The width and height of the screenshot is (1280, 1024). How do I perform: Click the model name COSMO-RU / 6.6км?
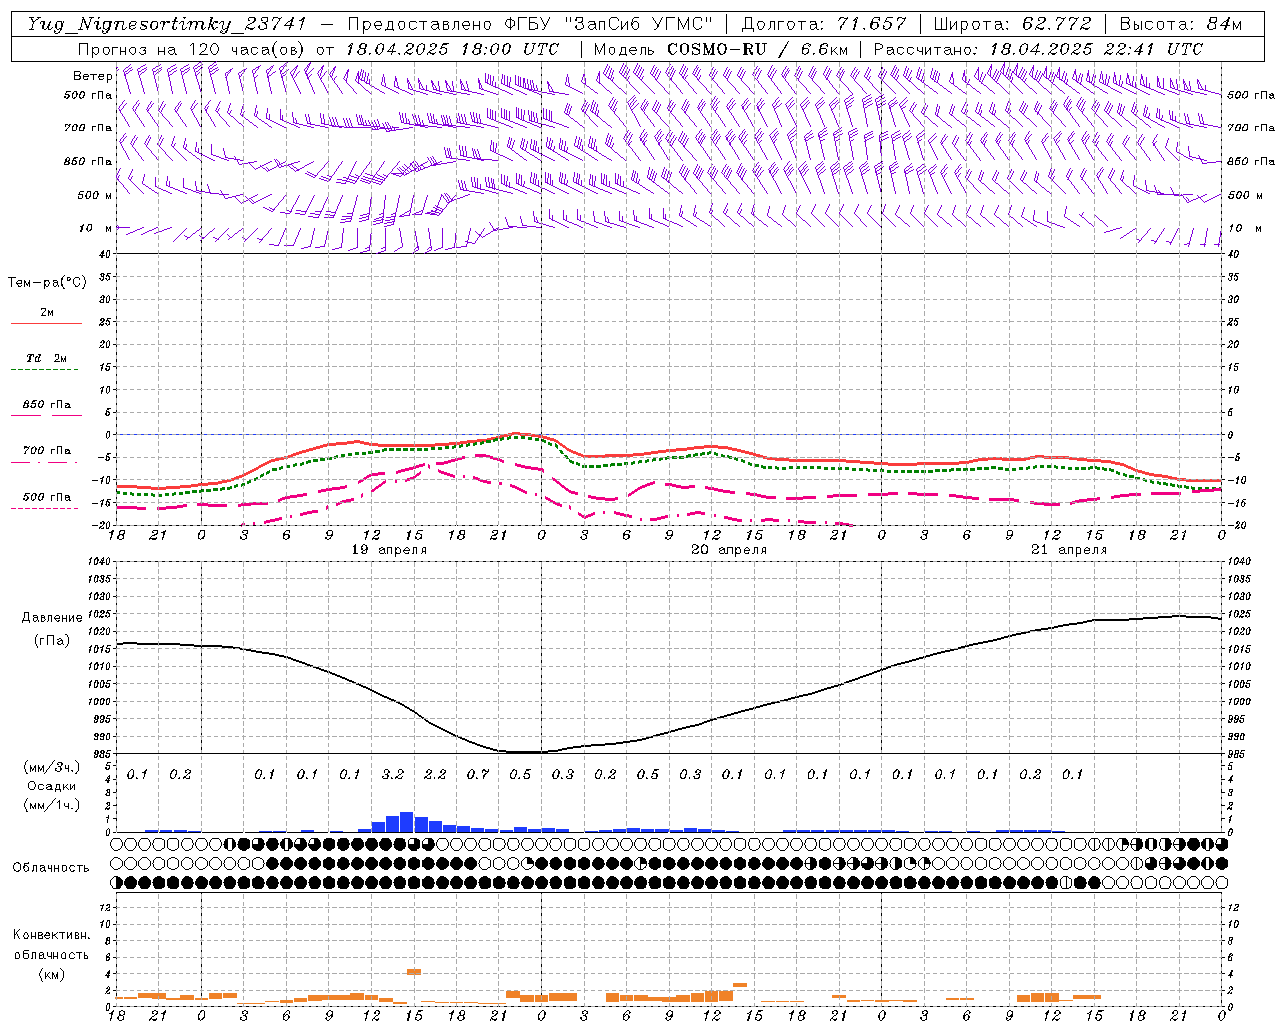pos(757,49)
